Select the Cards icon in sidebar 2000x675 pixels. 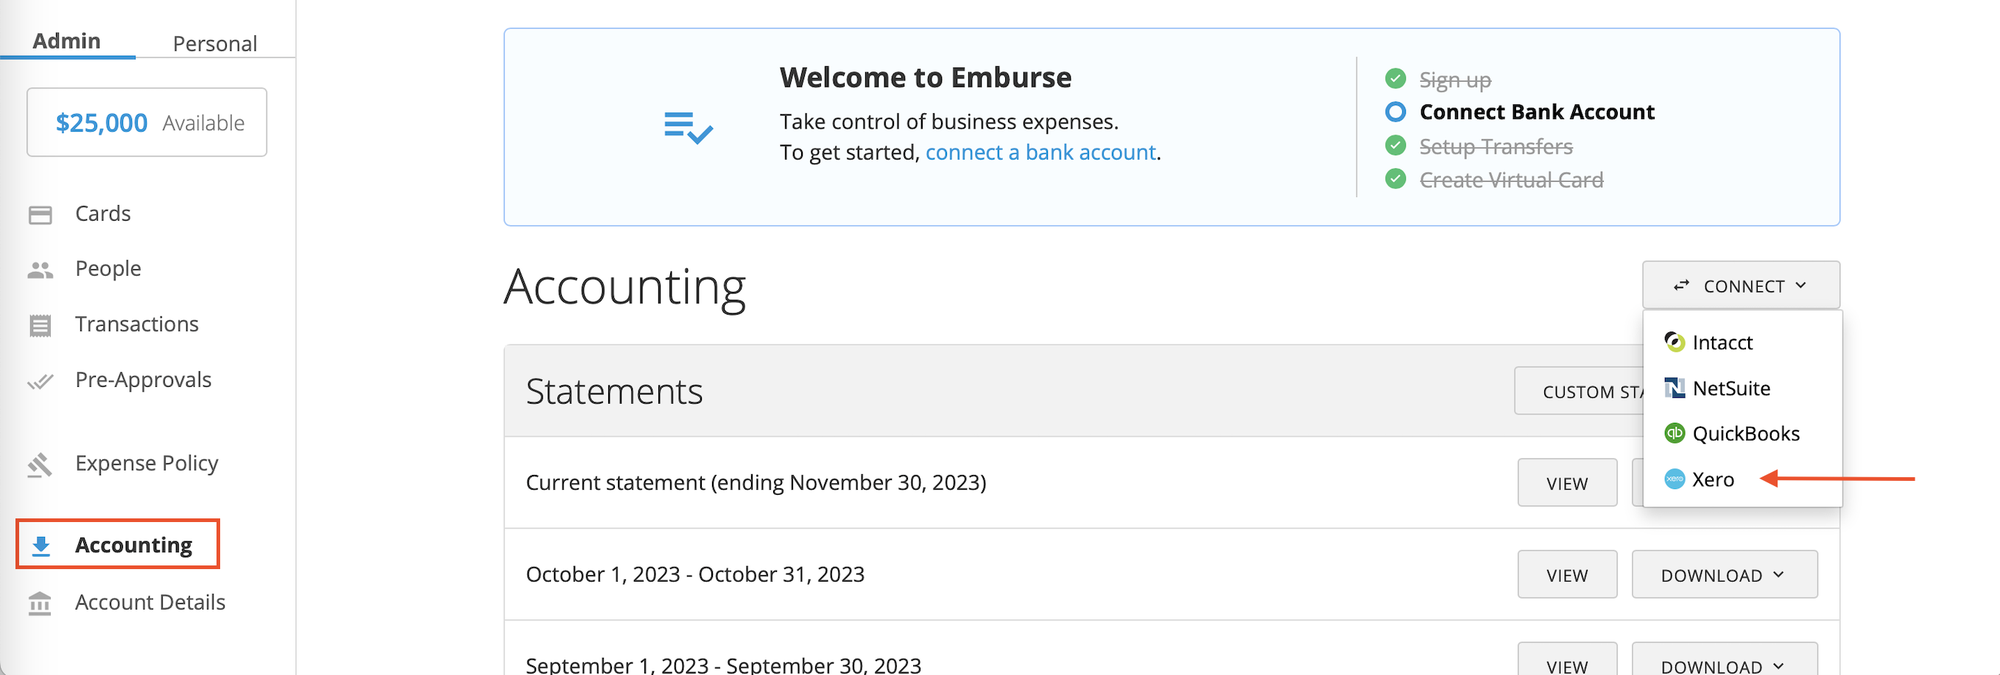(41, 213)
